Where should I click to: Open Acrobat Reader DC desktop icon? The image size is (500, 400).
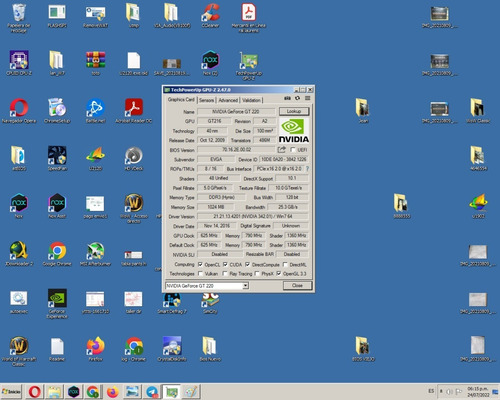click(134, 111)
